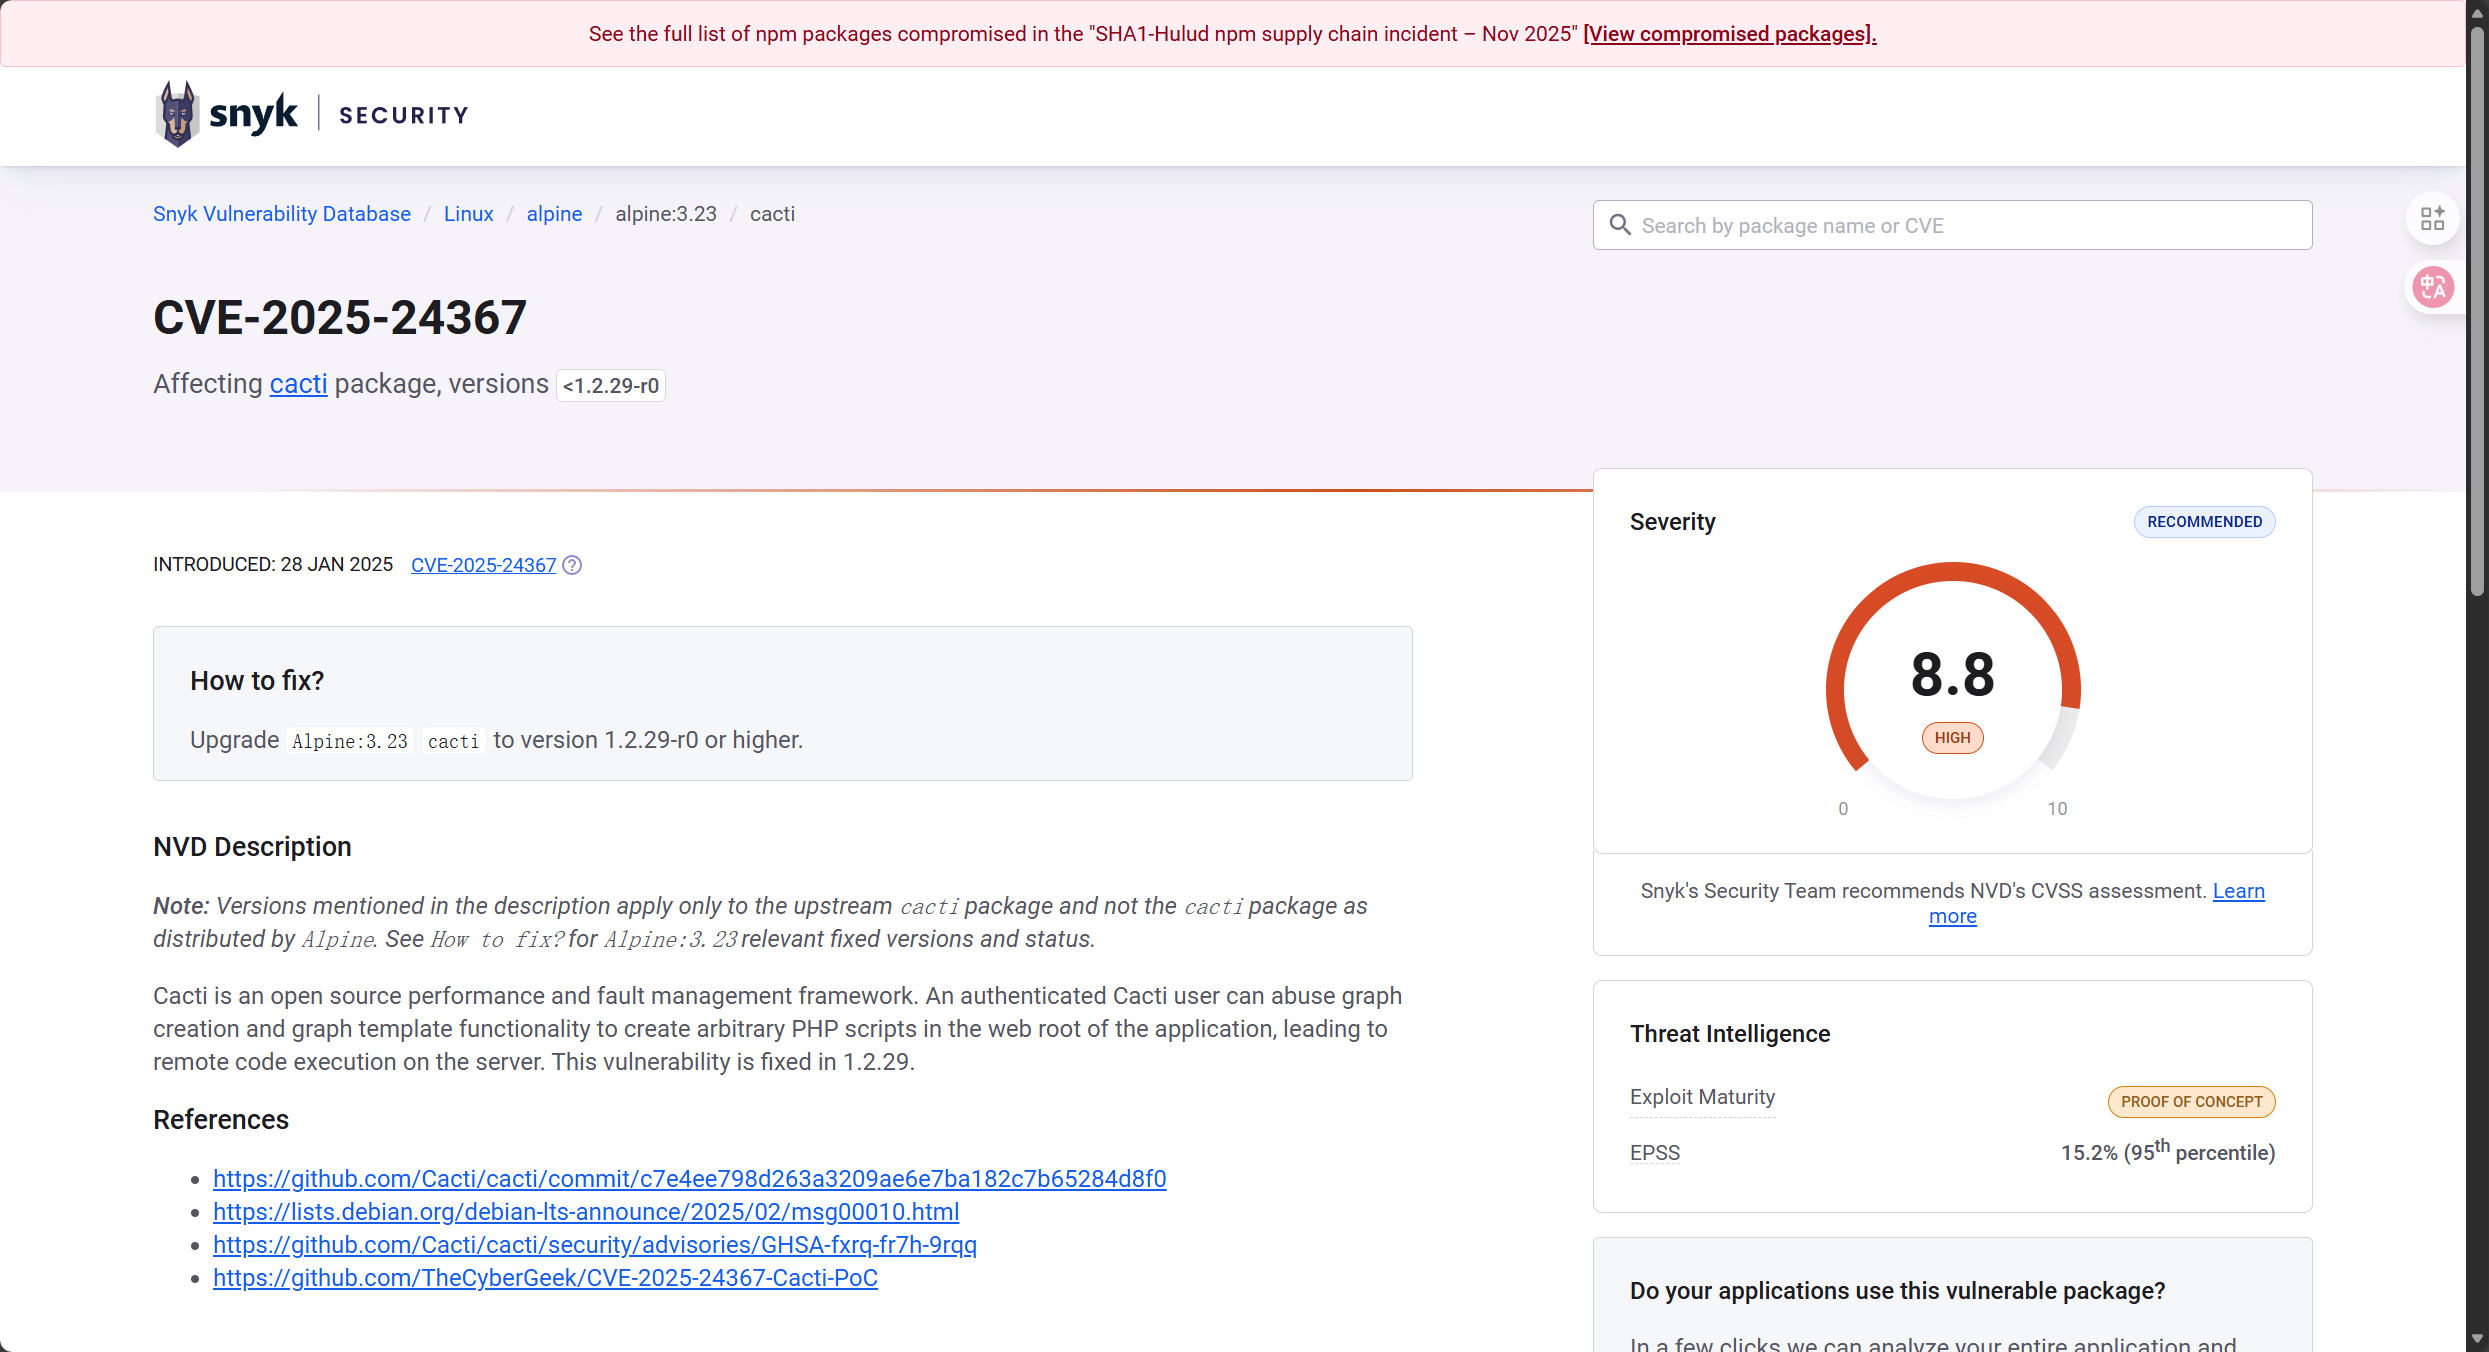Navigate to alpine breadcrumb link
This screenshot has height=1352, width=2489.
[x=554, y=214]
